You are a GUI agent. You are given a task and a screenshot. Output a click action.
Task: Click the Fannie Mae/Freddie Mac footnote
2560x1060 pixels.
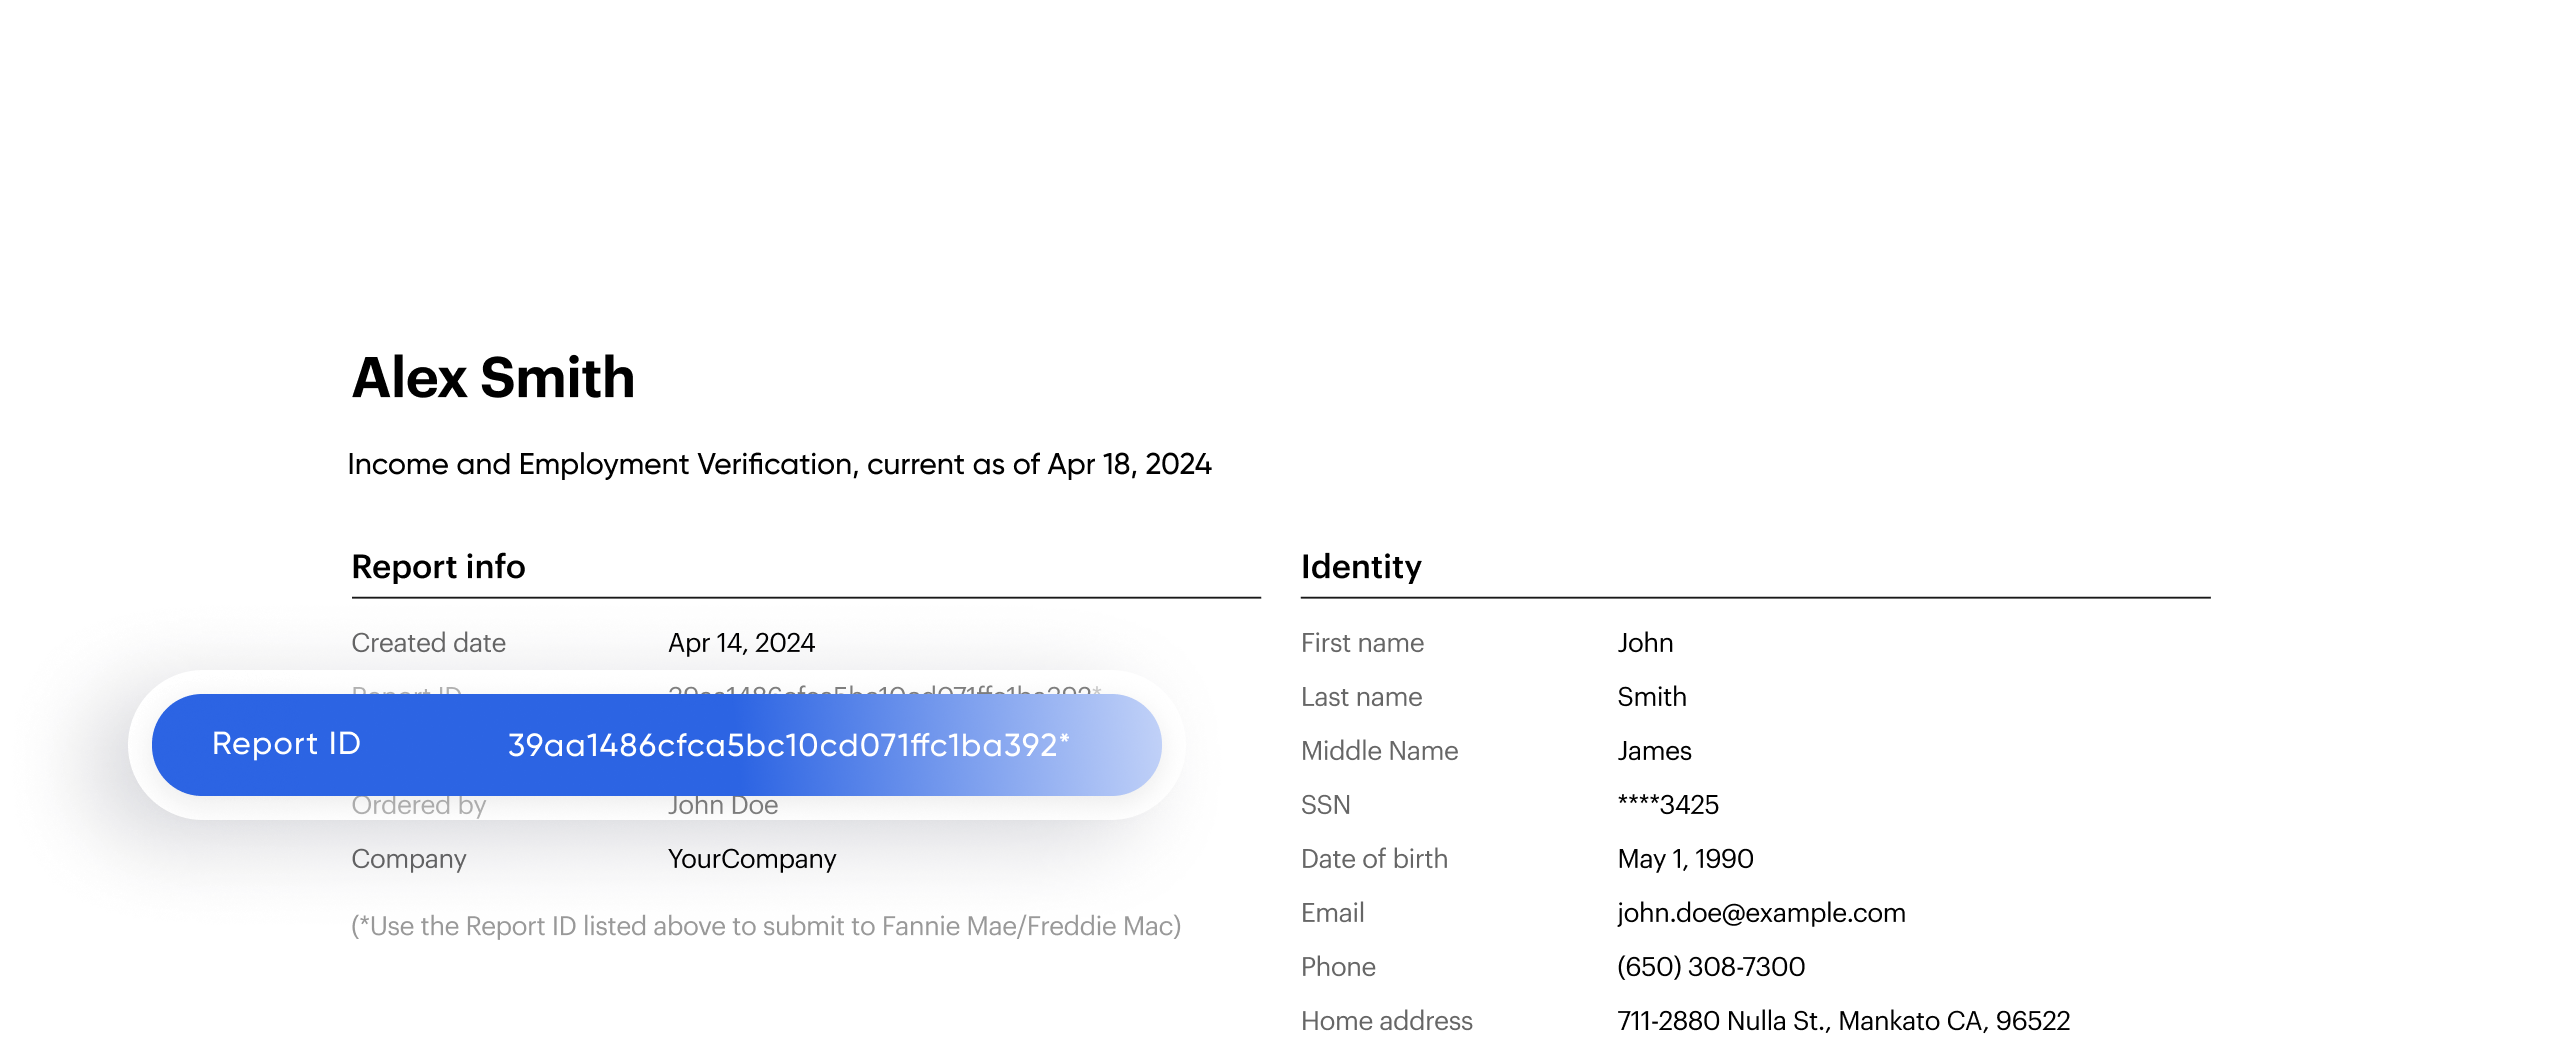(766, 926)
